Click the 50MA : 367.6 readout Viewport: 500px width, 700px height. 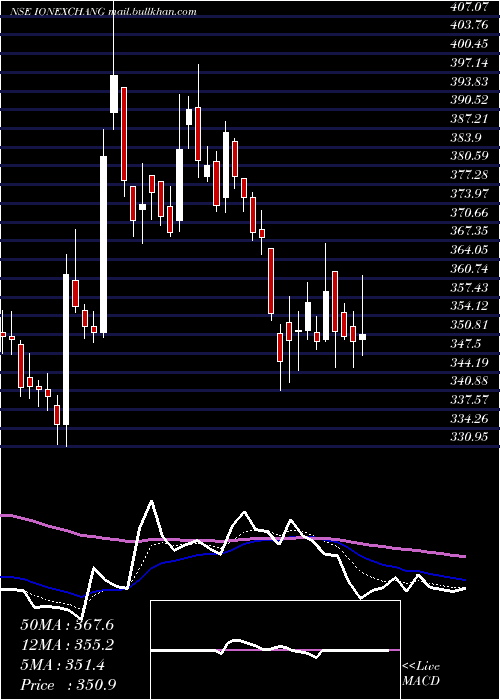(x=67, y=625)
